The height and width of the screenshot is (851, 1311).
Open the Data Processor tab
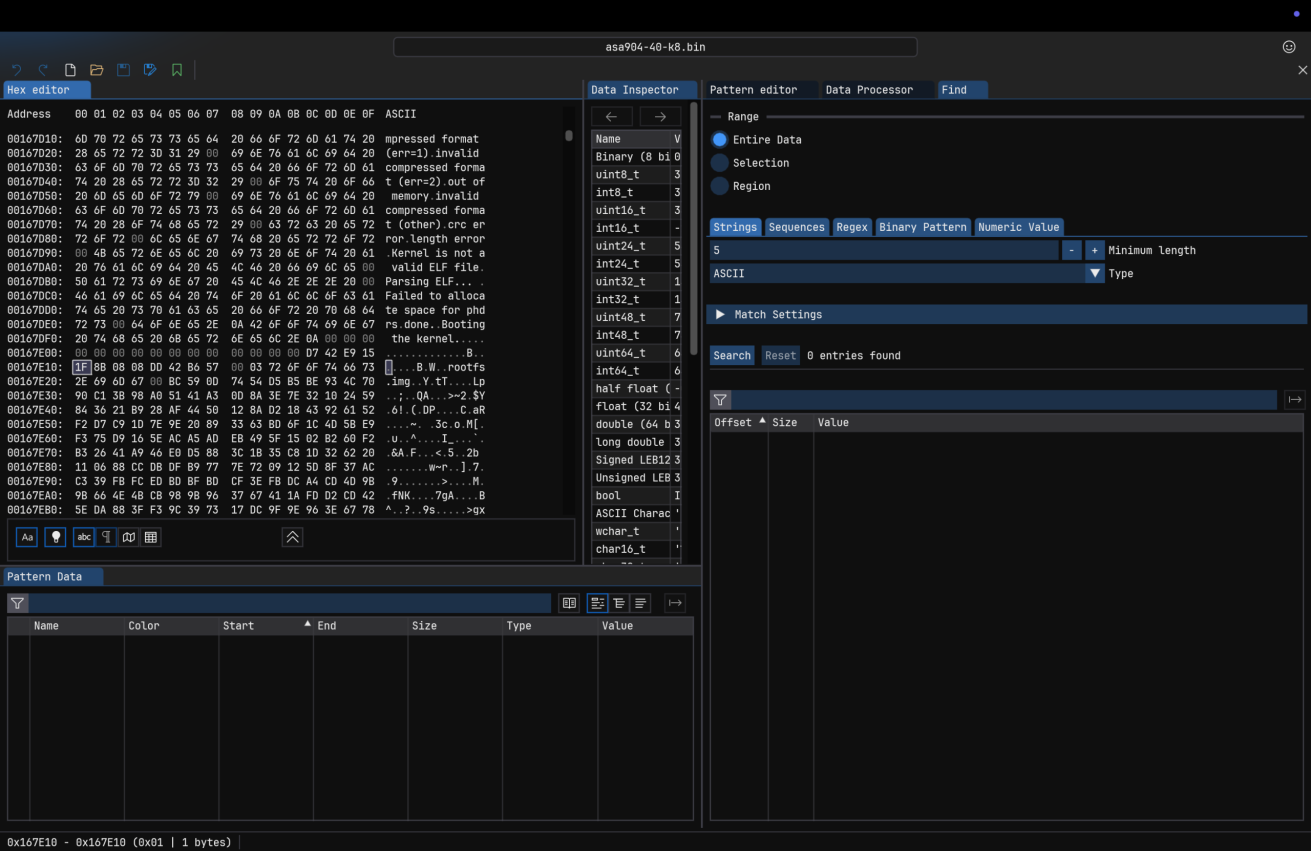pyautogui.click(x=869, y=90)
